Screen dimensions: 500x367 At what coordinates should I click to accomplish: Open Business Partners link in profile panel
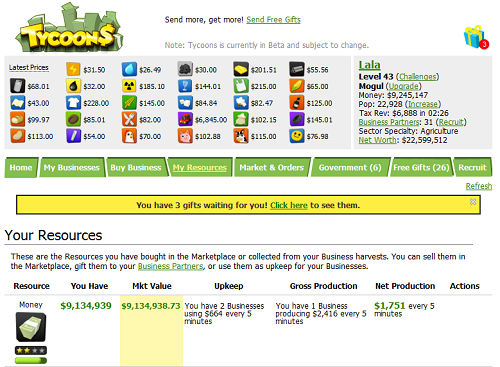coord(389,122)
